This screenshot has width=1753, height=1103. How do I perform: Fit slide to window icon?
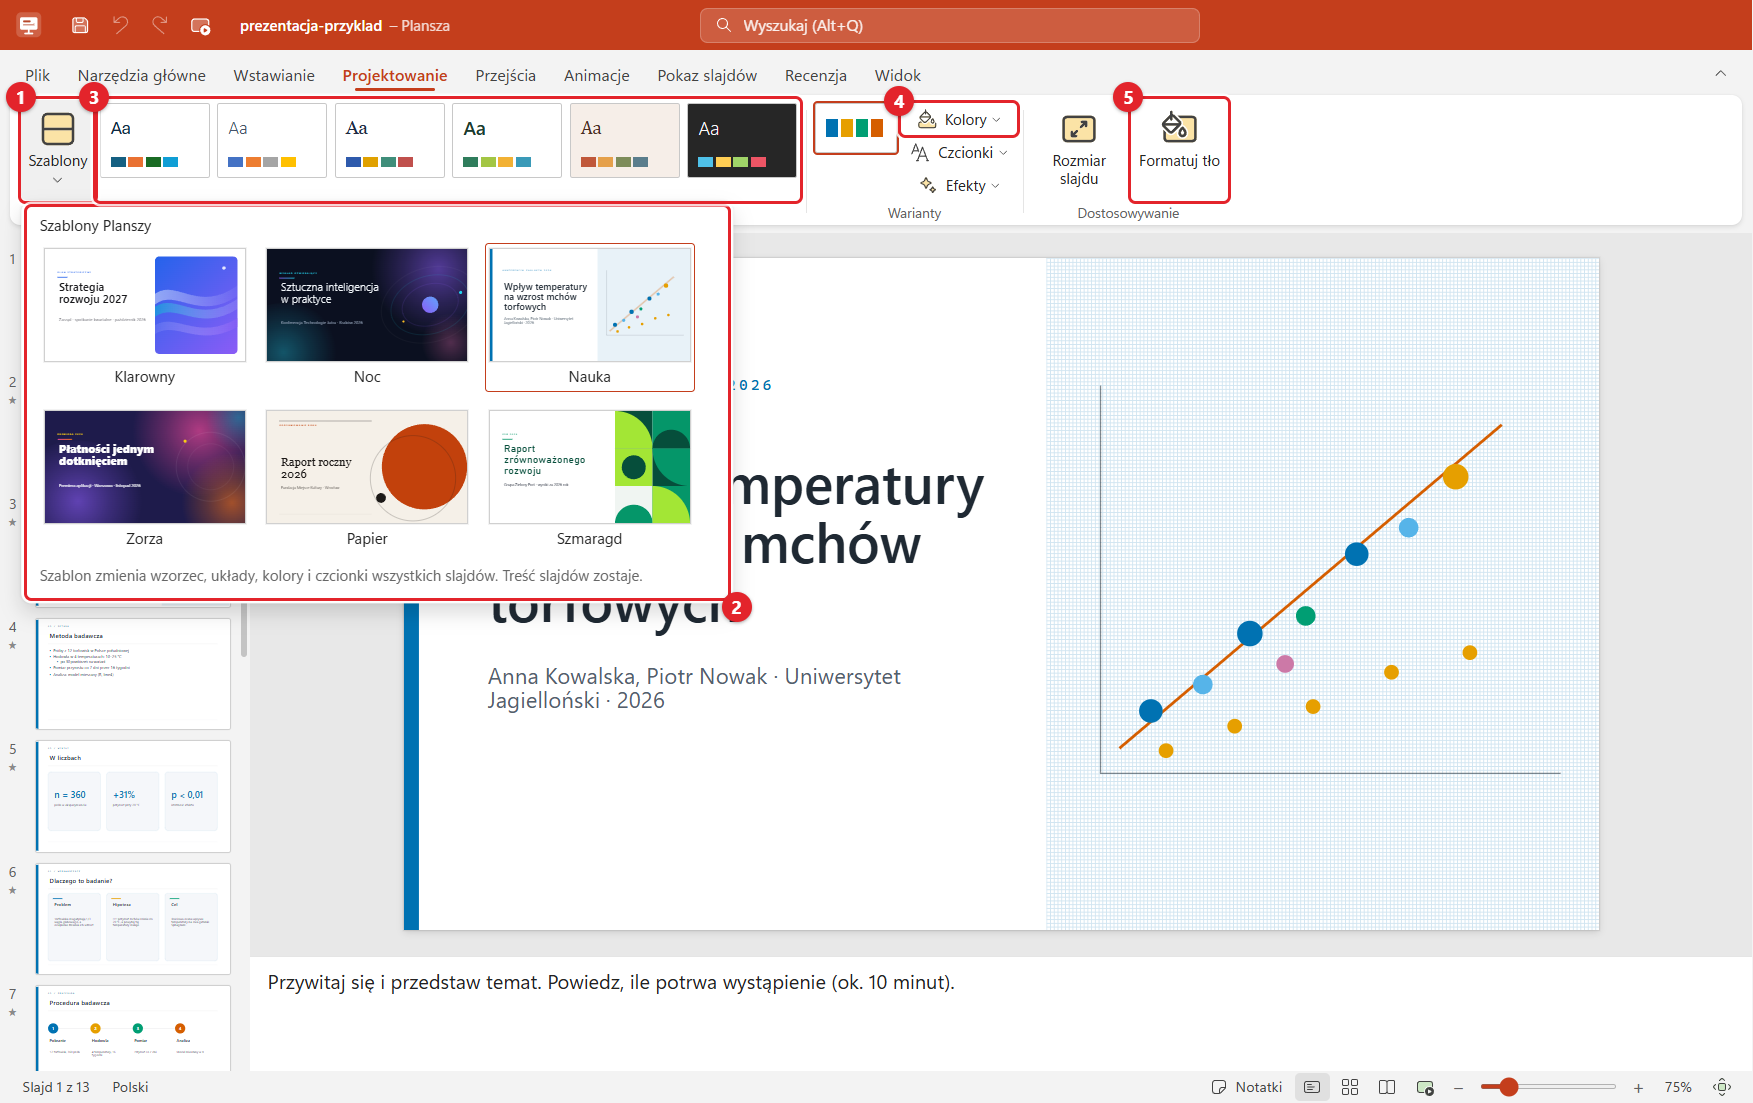(1722, 1087)
